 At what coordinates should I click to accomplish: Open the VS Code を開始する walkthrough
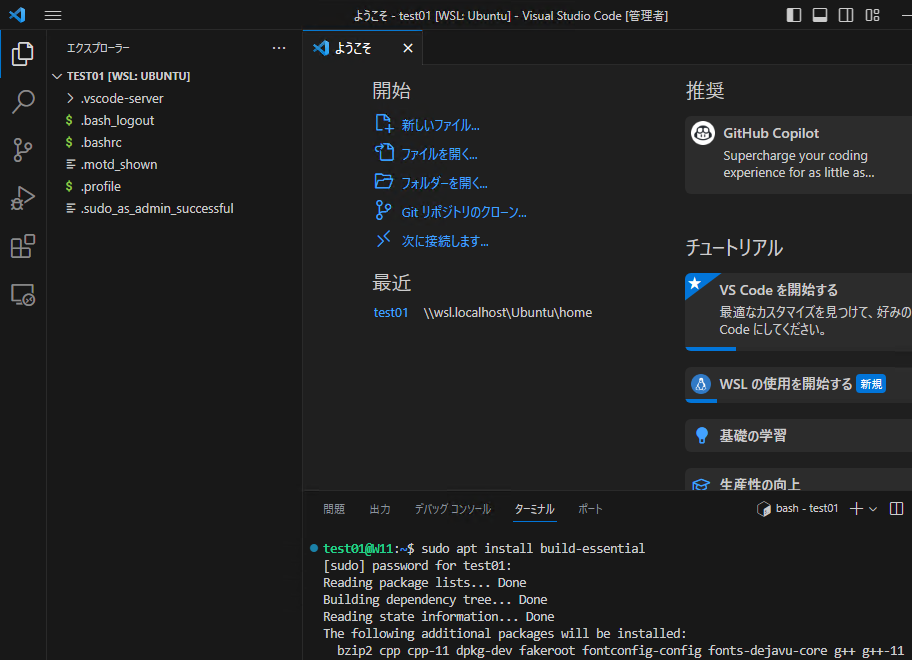click(799, 312)
